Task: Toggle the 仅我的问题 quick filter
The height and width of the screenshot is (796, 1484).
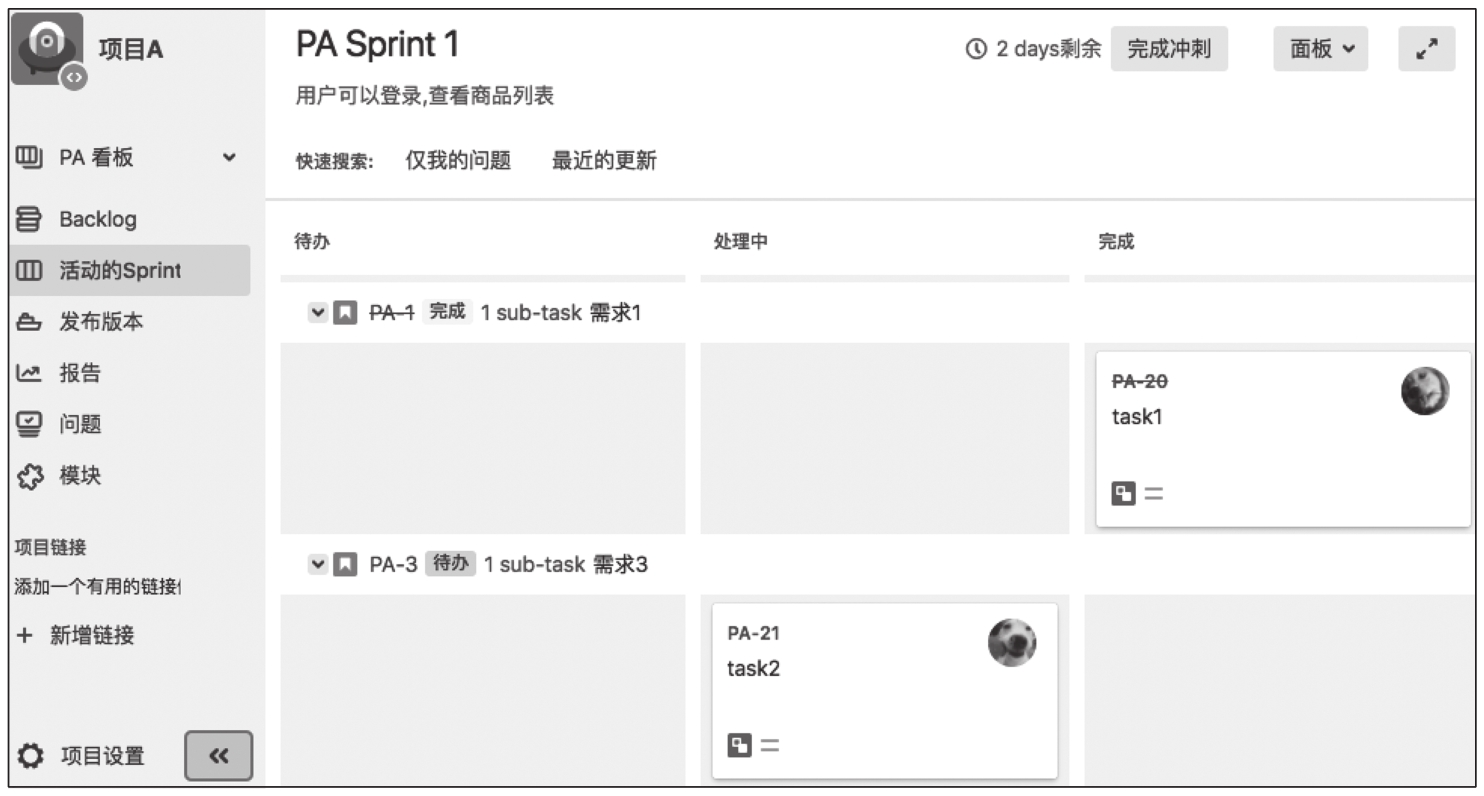Action: [x=458, y=160]
